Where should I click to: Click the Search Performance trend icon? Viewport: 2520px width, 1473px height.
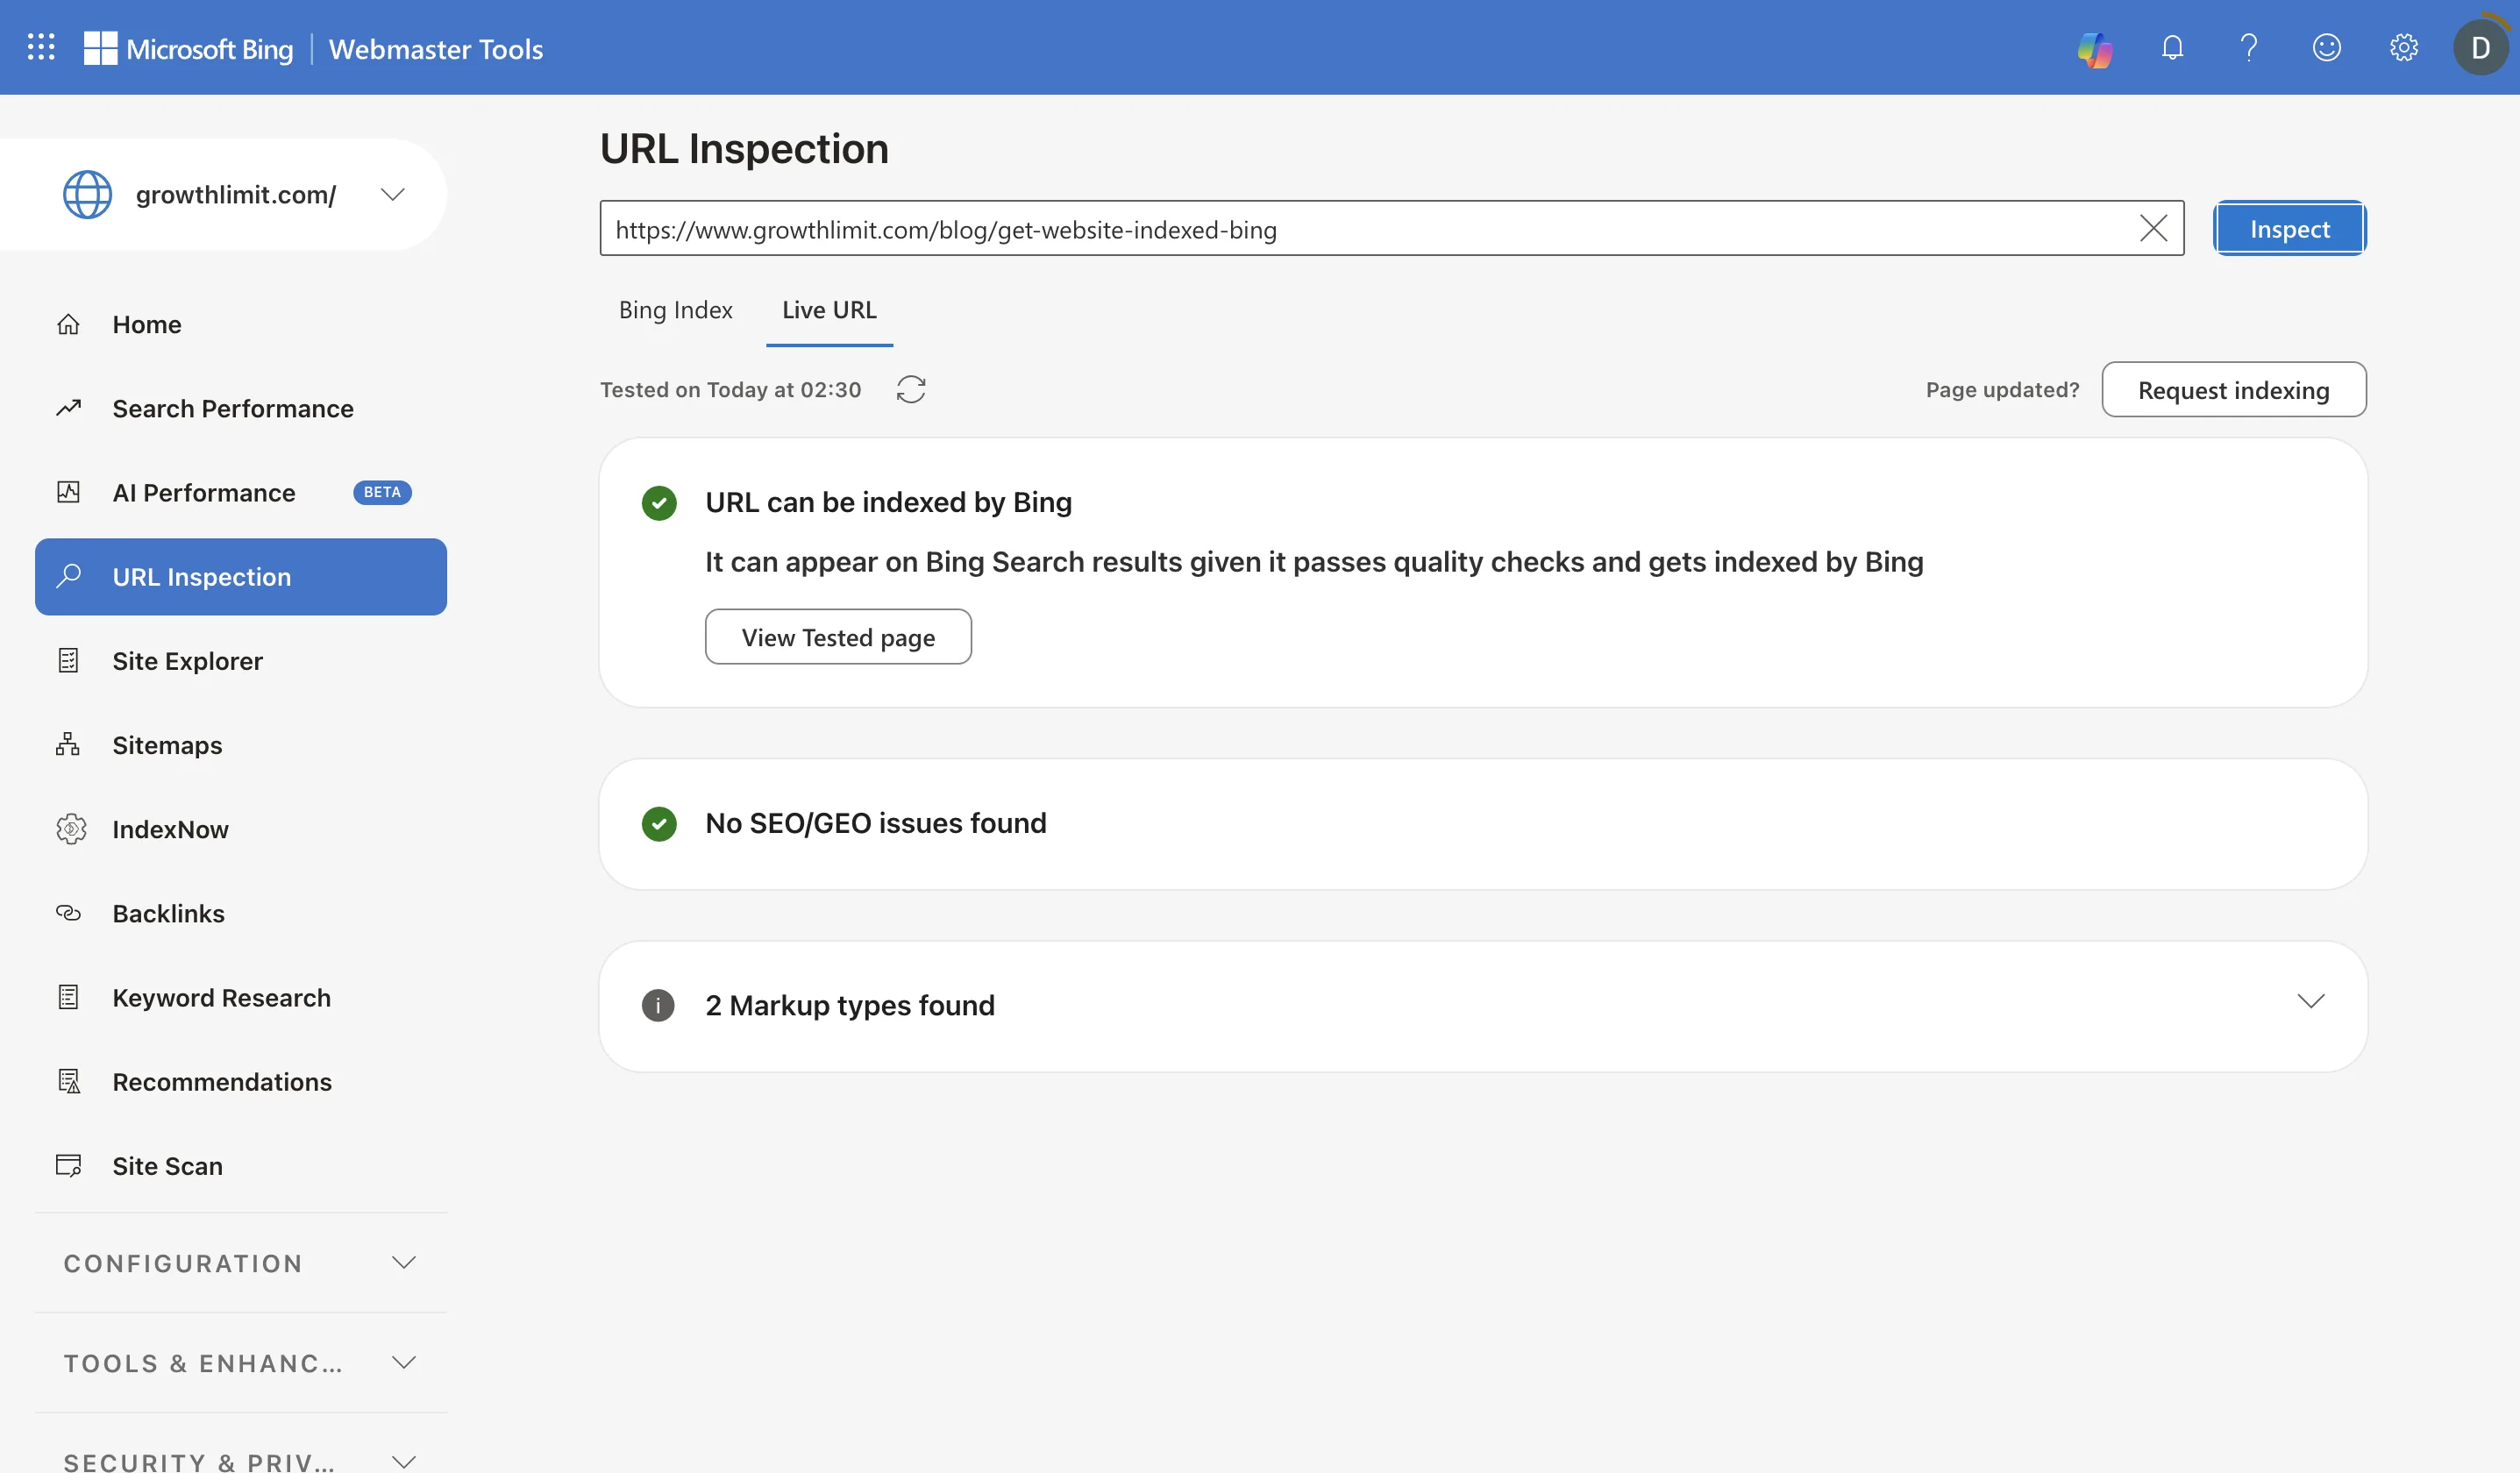pyautogui.click(x=68, y=408)
